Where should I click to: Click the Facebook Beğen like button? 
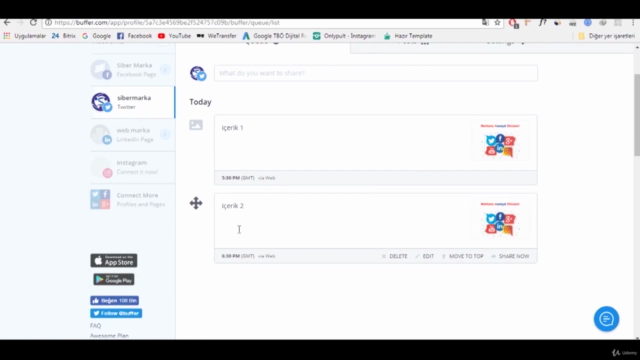pos(114,300)
